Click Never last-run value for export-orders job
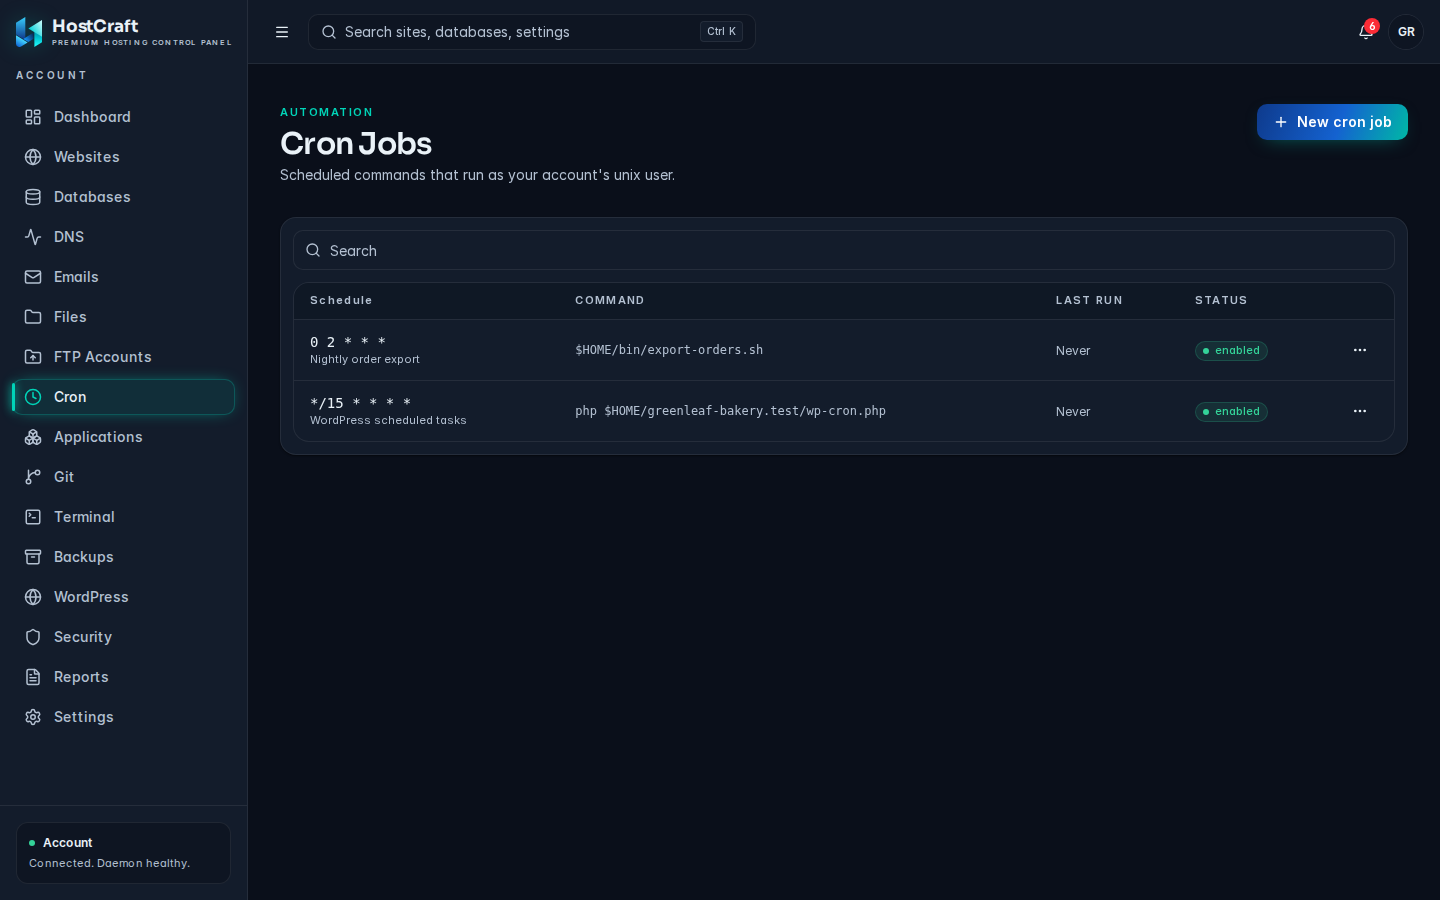Screen dimensions: 1440x900 [1073, 351]
